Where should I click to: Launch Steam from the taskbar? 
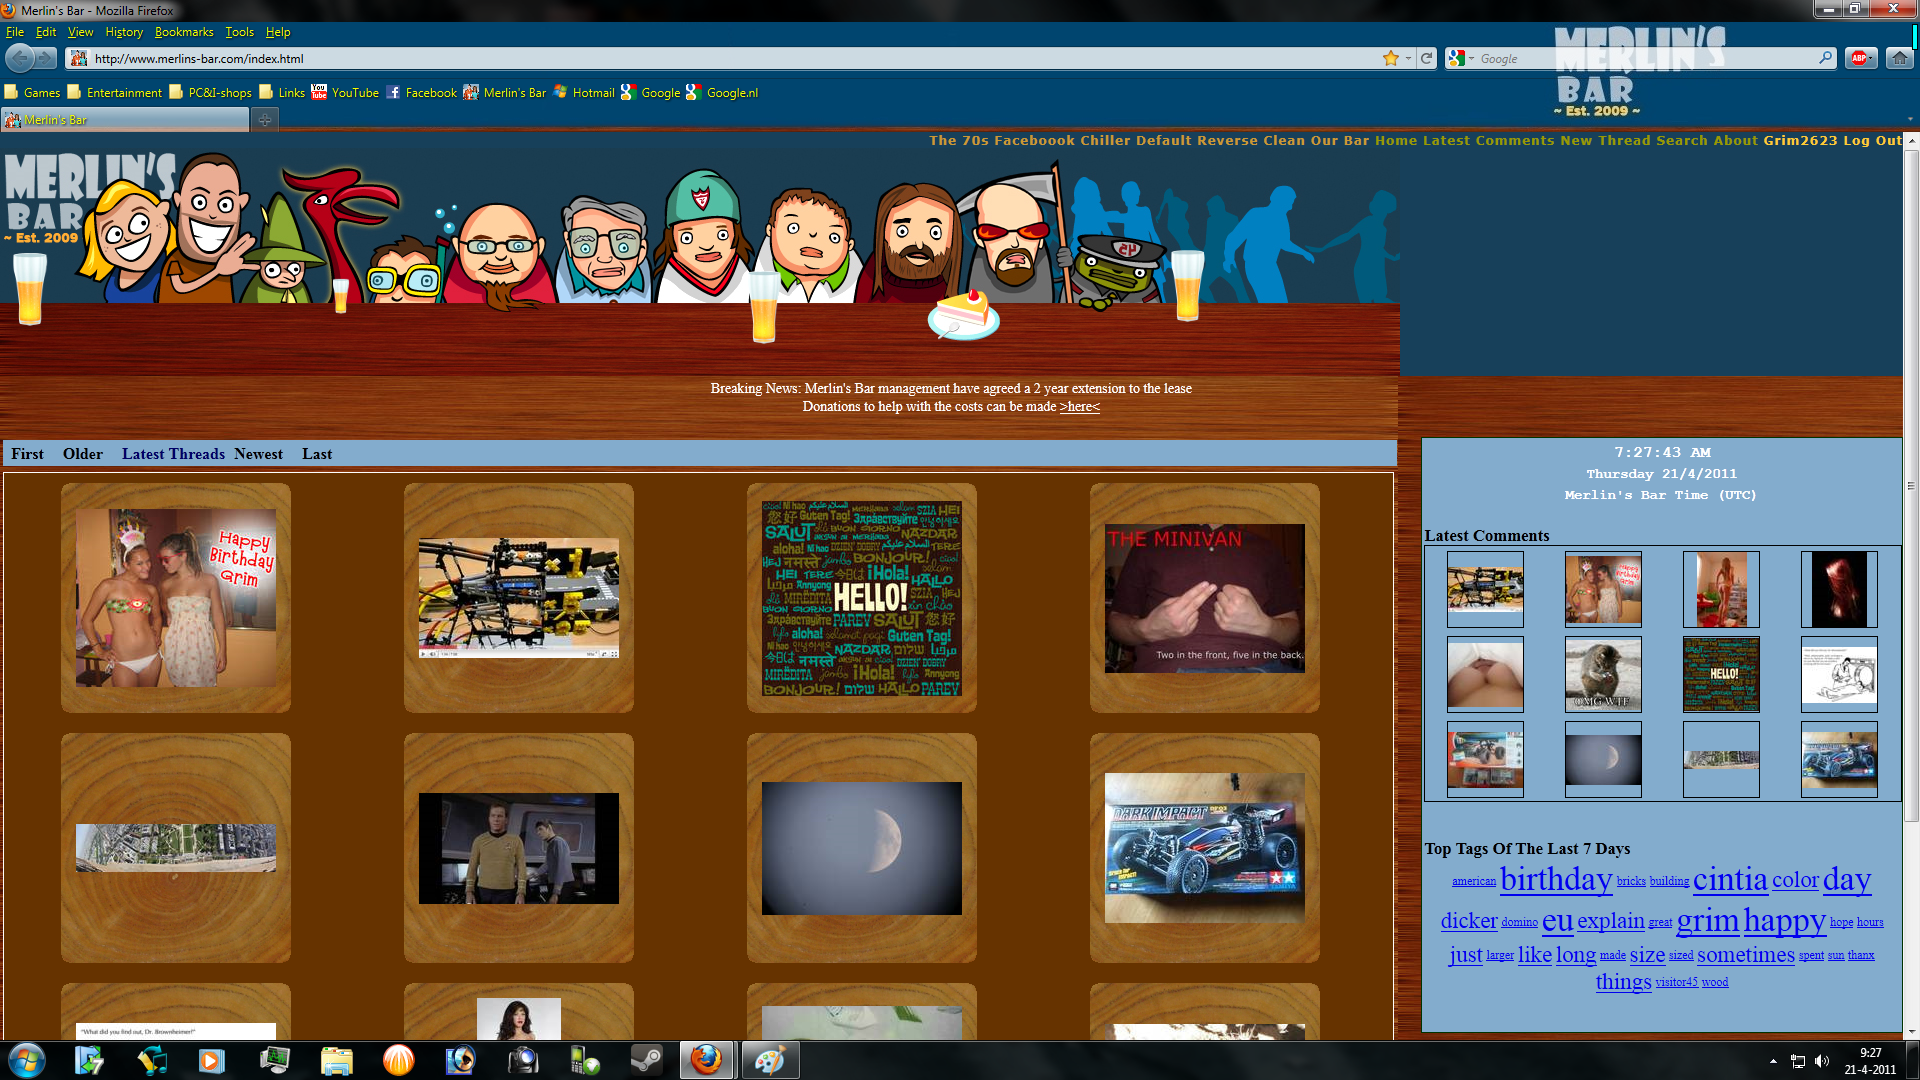[646, 1060]
